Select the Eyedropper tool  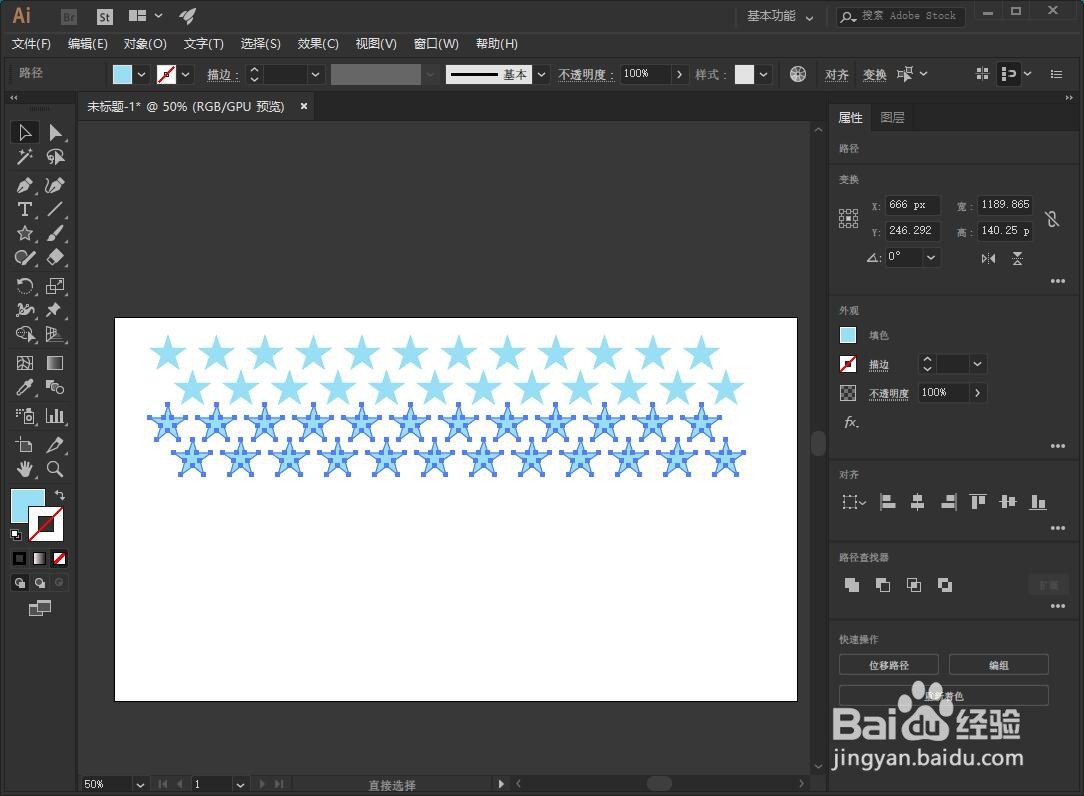click(x=25, y=387)
